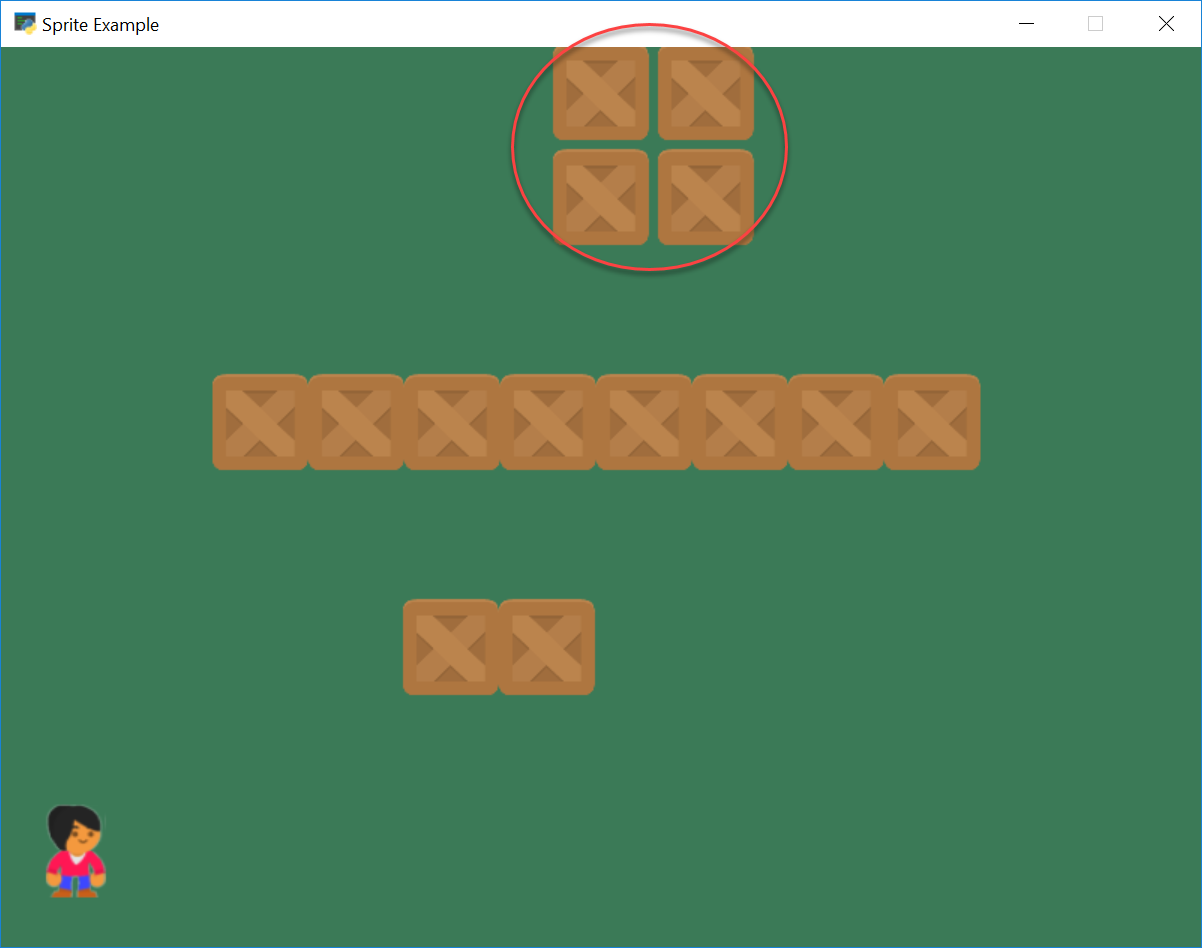Click the right crate of the two-crate pair
The width and height of the screenshot is (1202, 948).
coord(547,647)
